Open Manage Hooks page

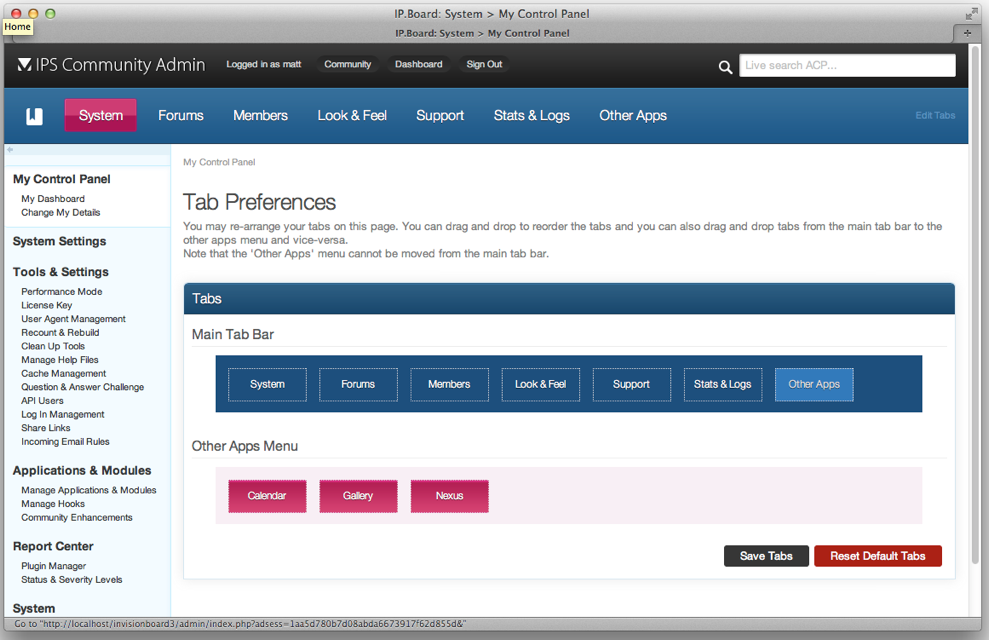pos(53,504)
